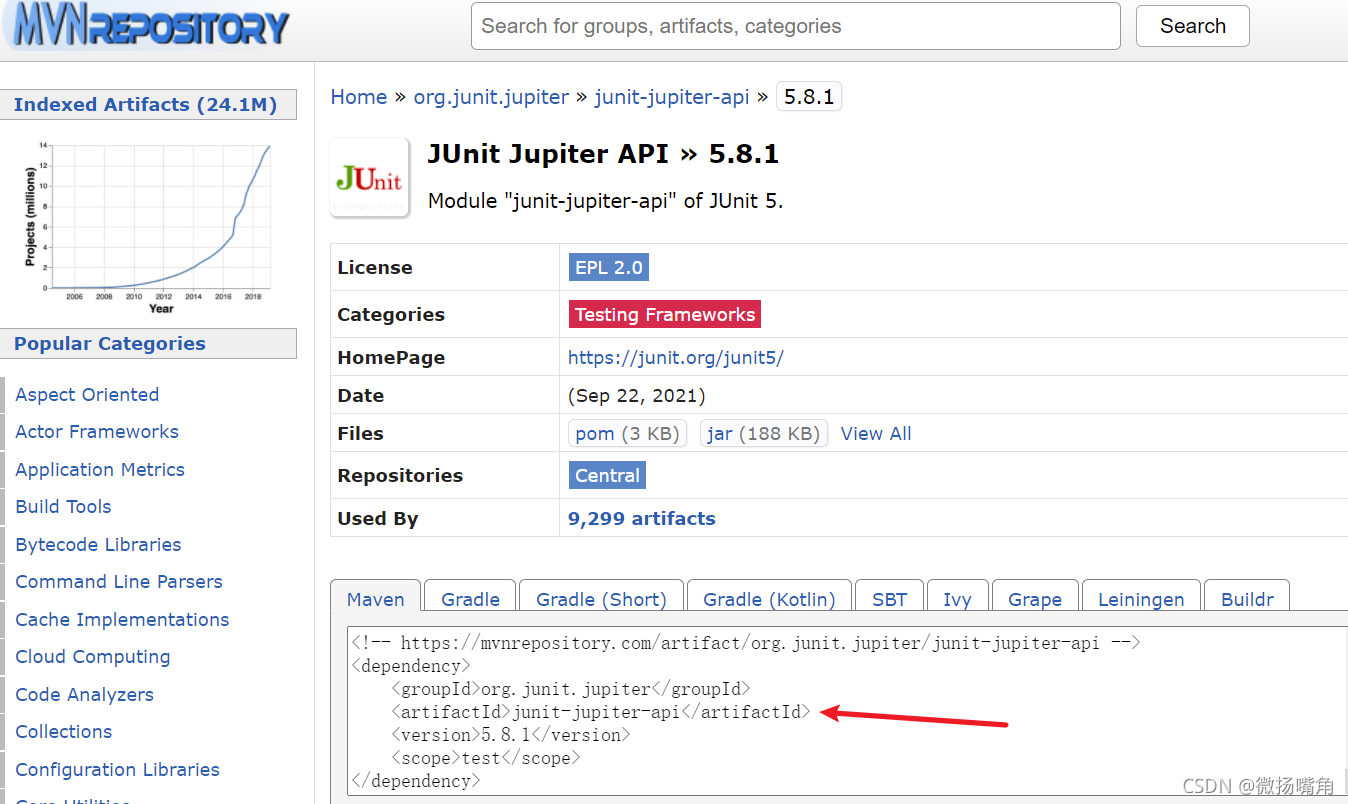Screen dimensions: 1348x804
Task: Click the MVNRepository logo
Action: click(147, 26)
